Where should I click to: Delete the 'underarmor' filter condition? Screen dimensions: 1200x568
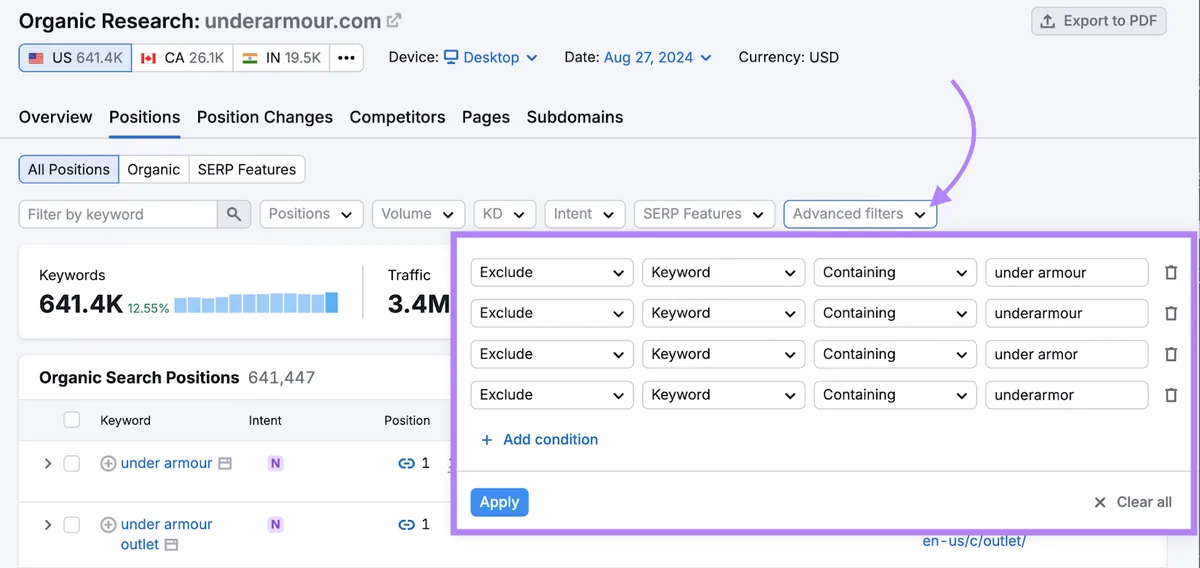click(x=1171, y=395)
